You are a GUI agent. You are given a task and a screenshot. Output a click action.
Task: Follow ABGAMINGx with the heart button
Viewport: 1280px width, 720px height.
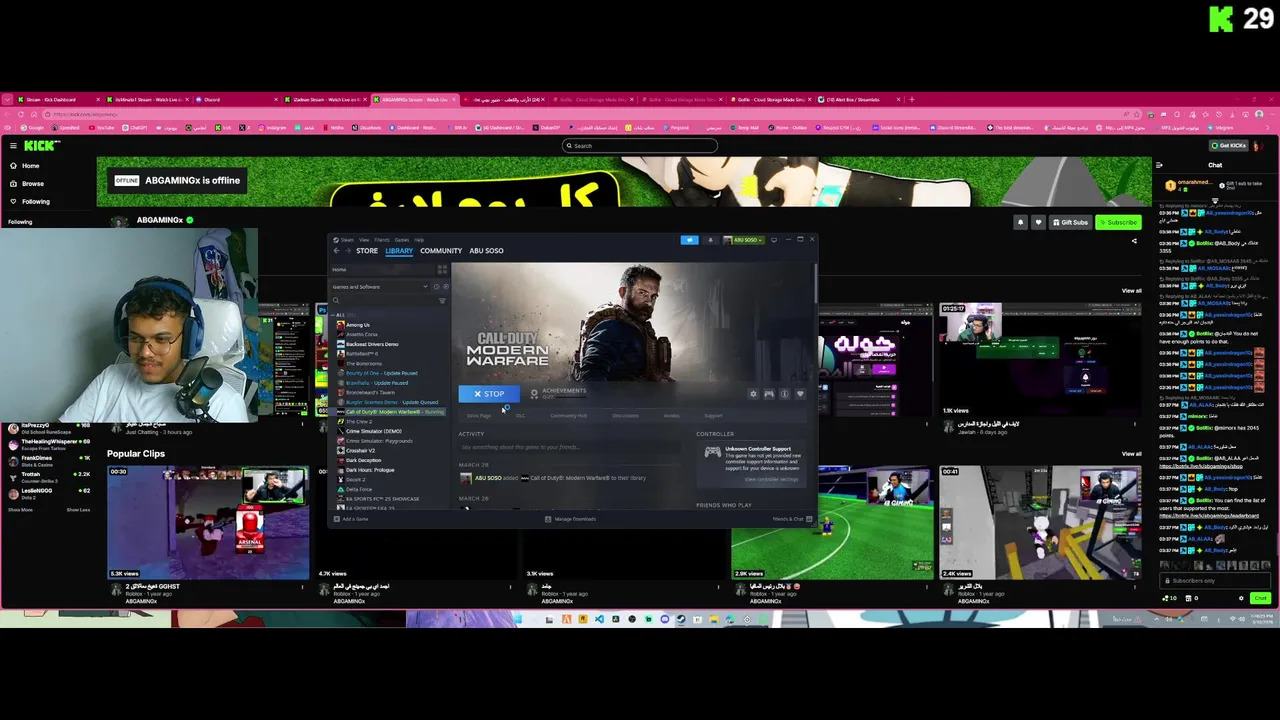coord(1038,222)
